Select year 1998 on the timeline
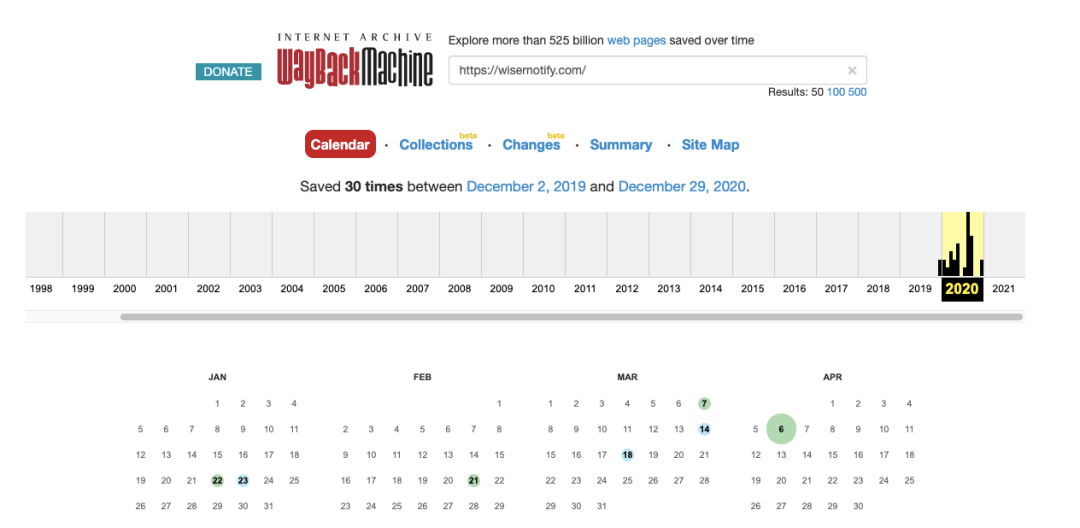The height and width of the screenshot is (528, 1080). pos(41,289)
